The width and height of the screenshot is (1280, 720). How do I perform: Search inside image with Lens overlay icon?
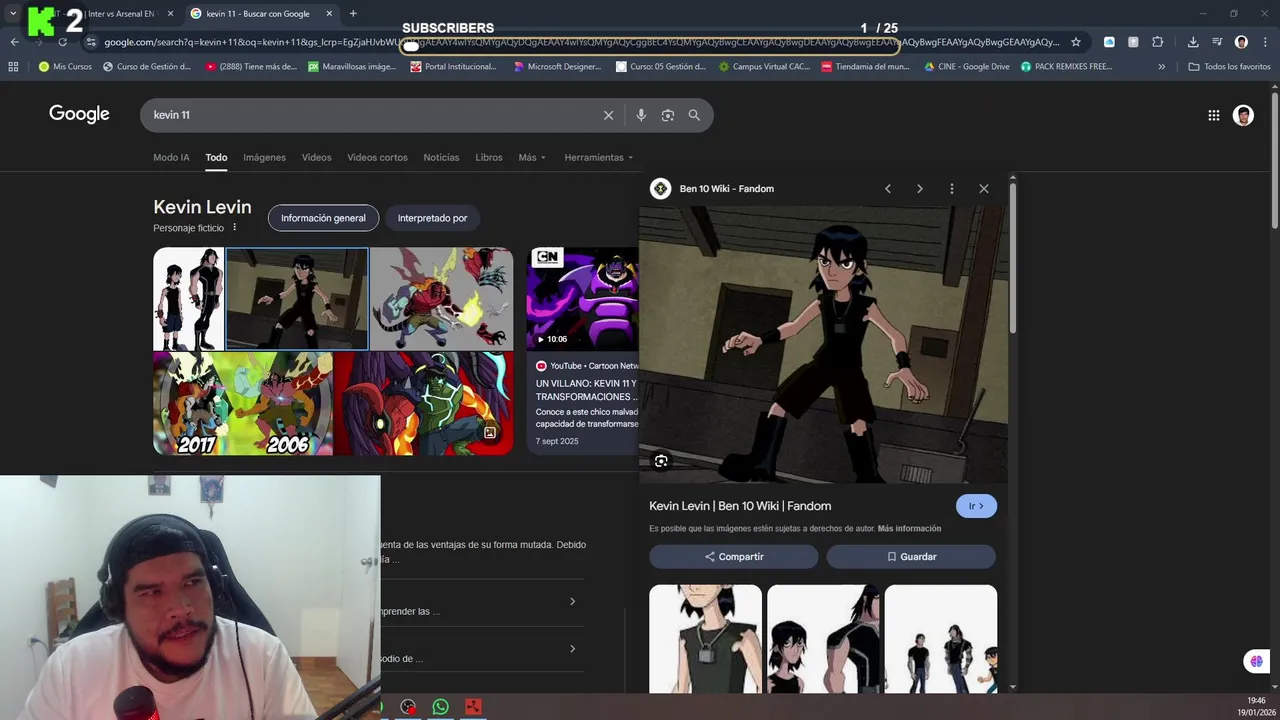(661, 461)
